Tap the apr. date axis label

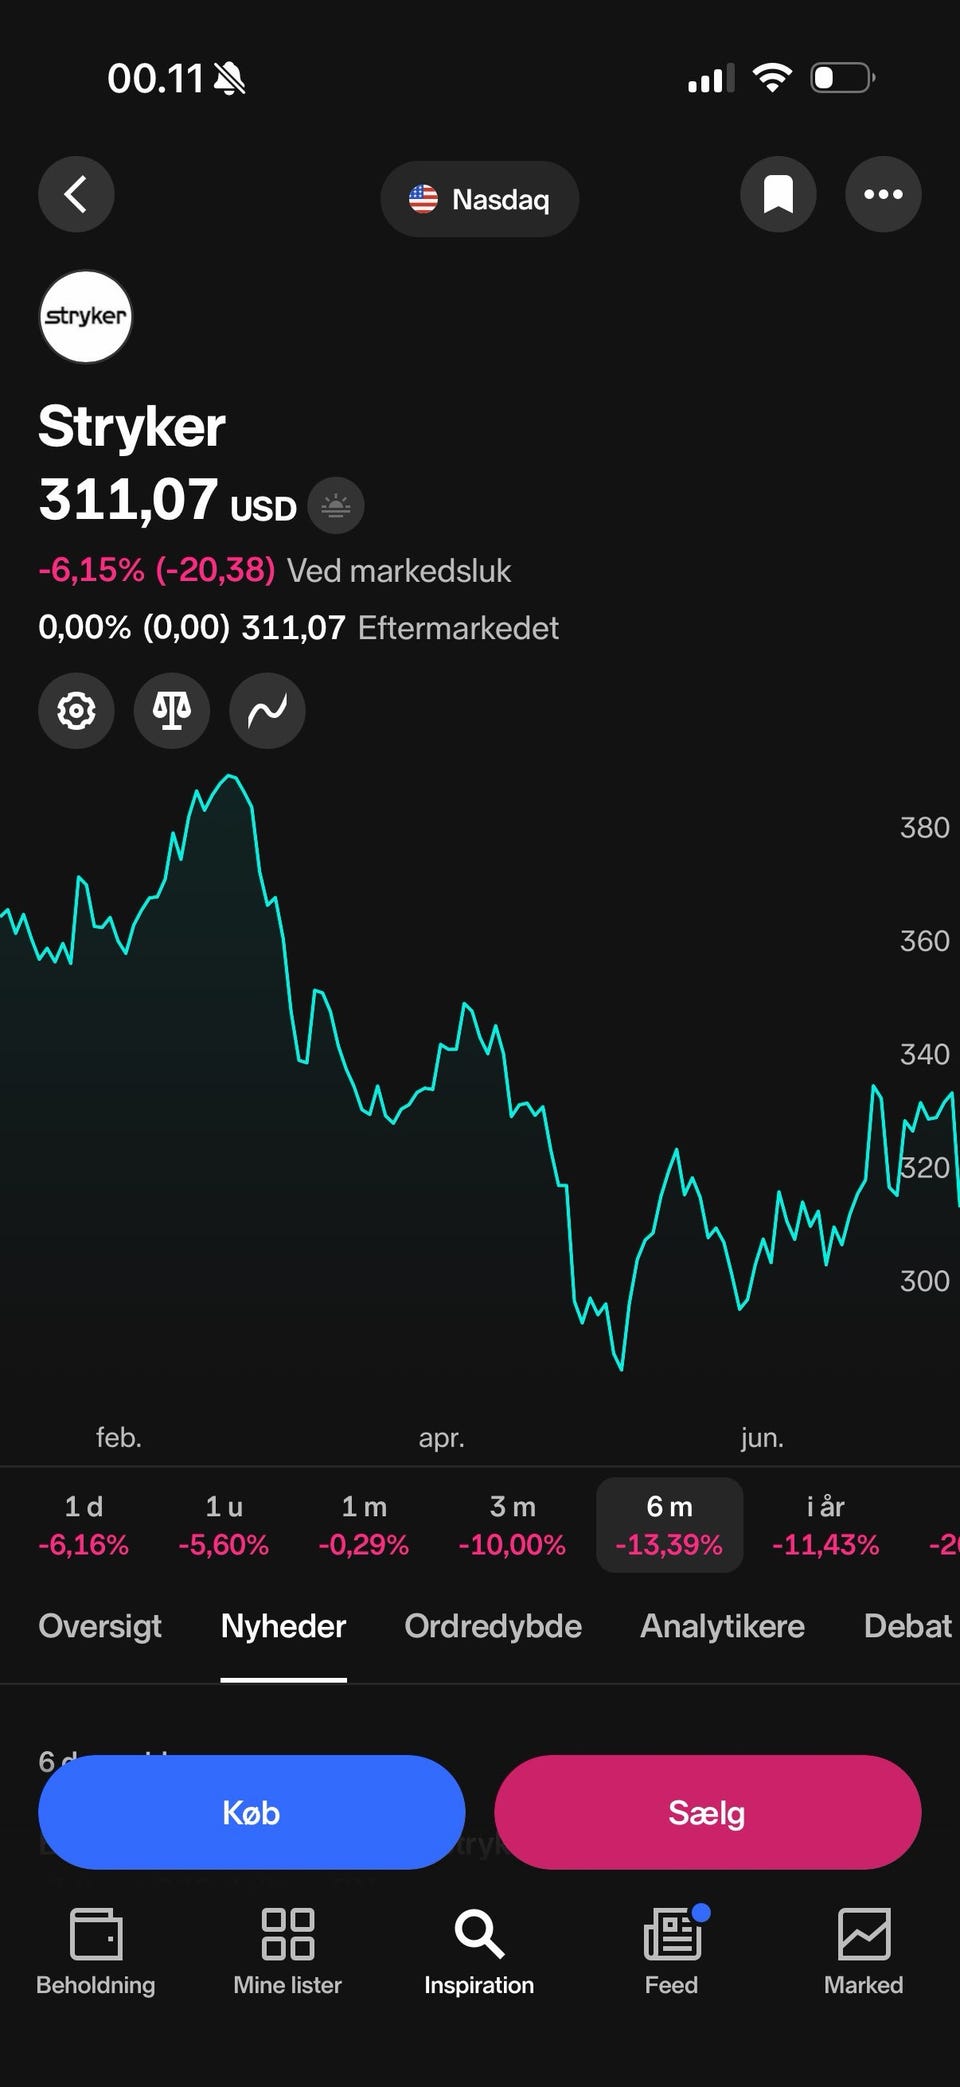(x=442, y=1438)
